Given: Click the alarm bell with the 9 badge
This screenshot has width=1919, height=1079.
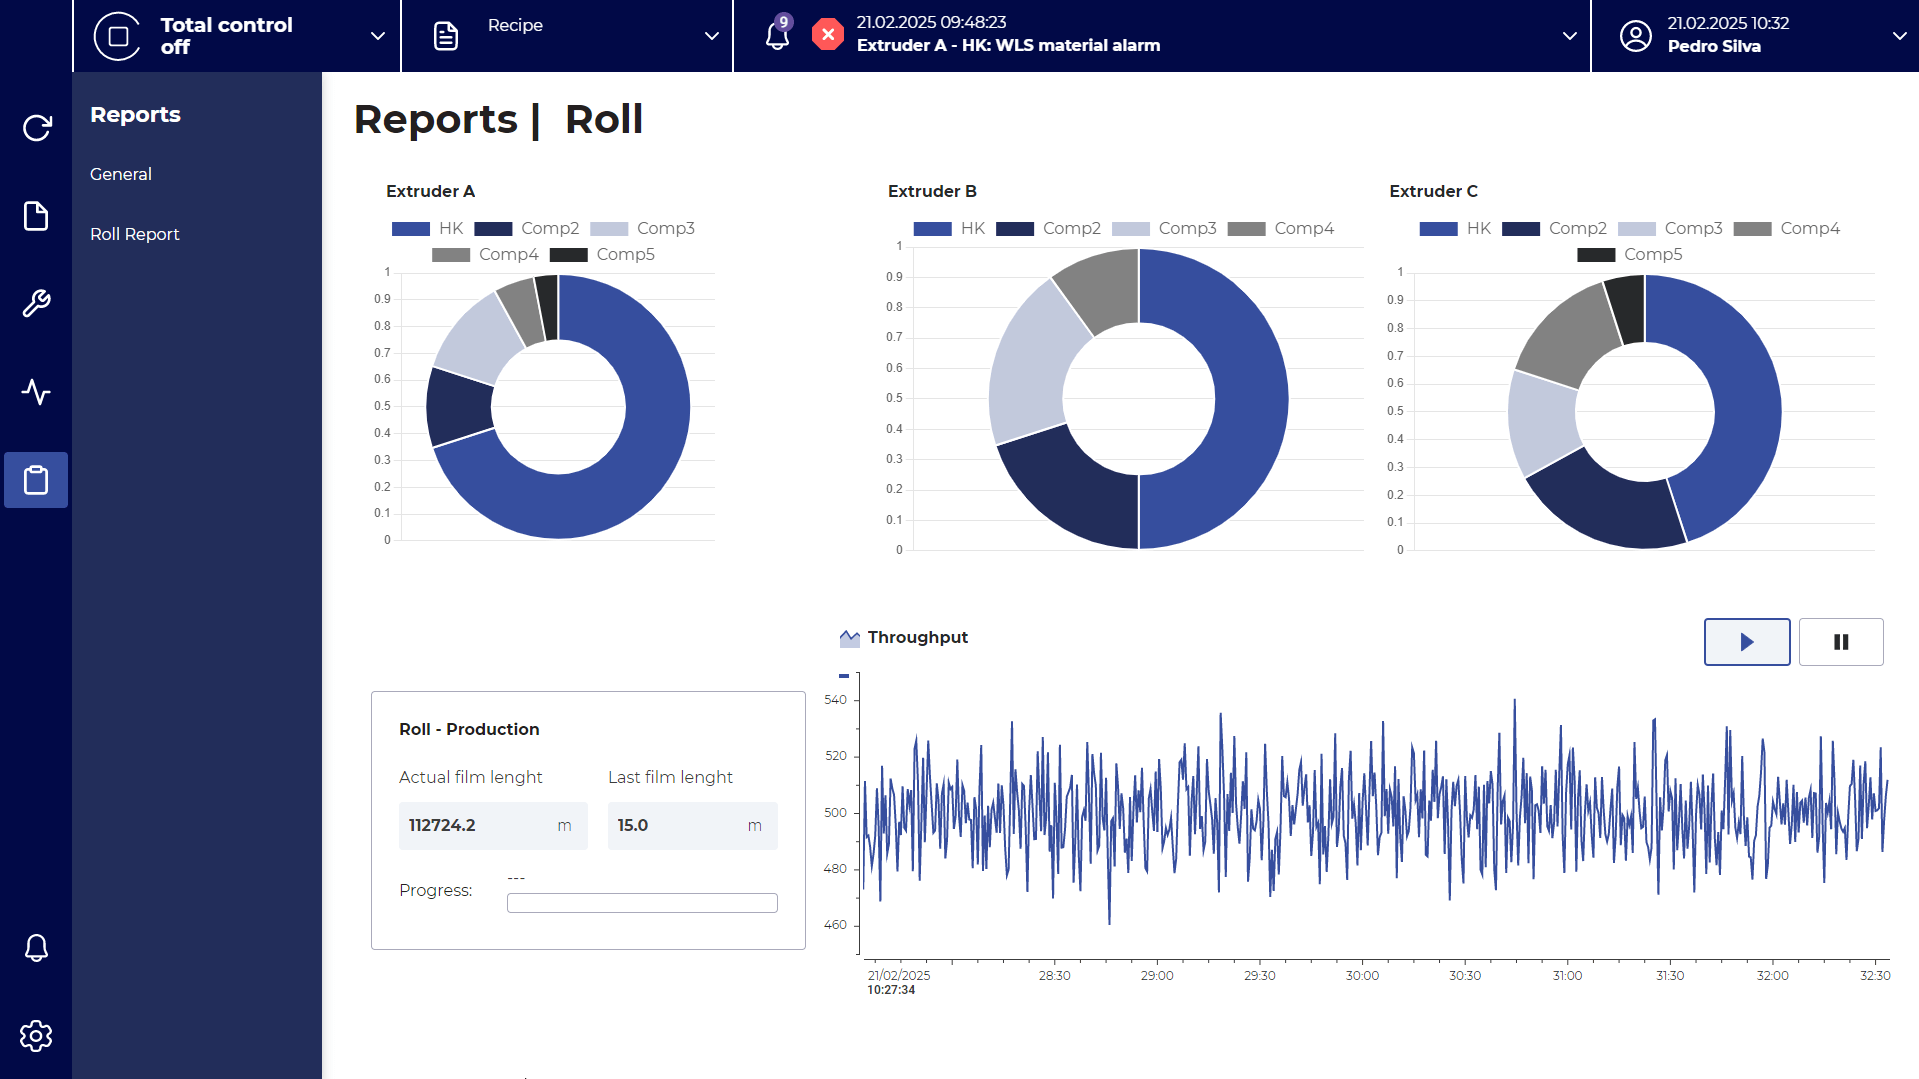Looking at the screenshot, I should point(778,35).
